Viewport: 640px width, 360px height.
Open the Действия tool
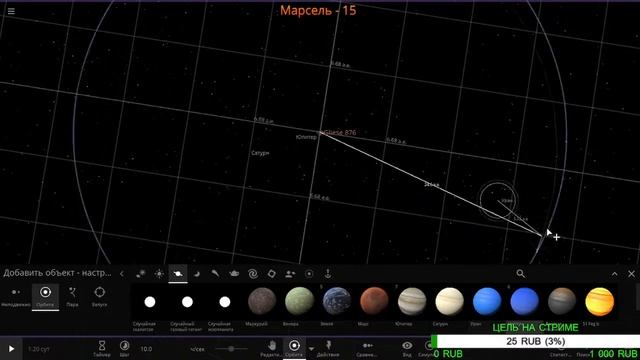pos(328,349)
